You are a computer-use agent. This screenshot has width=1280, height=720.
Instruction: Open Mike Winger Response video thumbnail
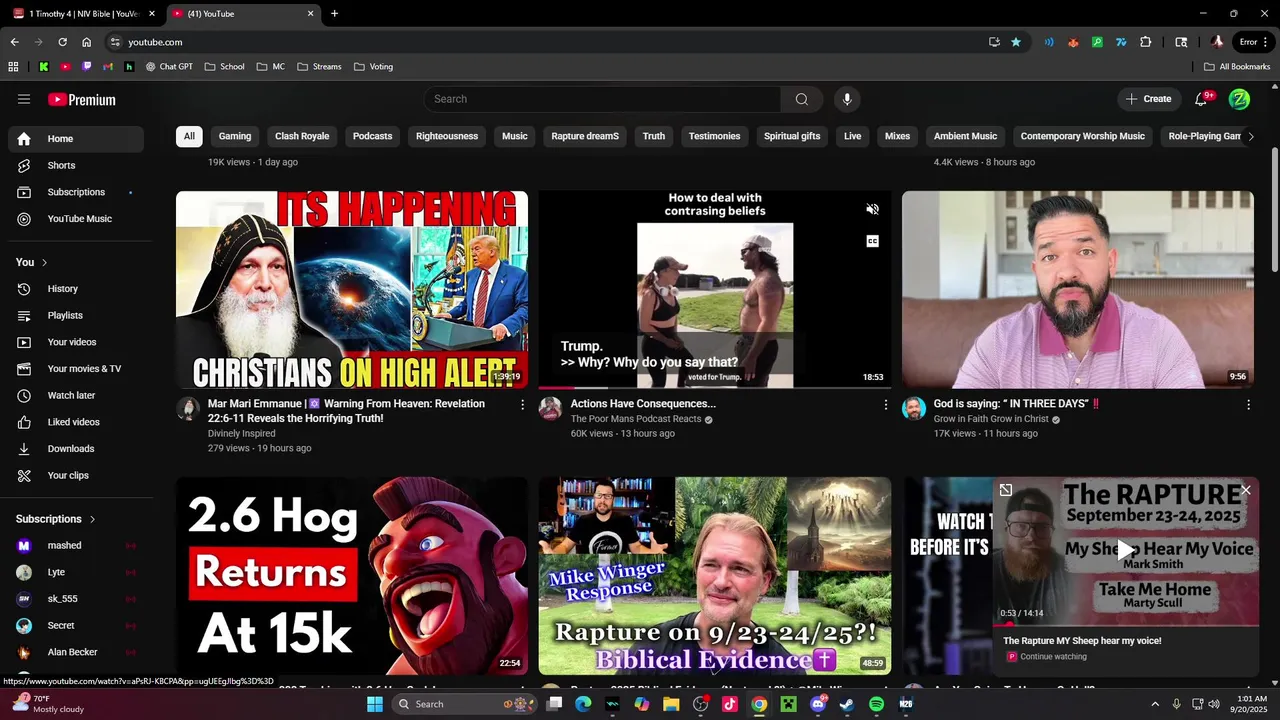click(x=715, y=576)
